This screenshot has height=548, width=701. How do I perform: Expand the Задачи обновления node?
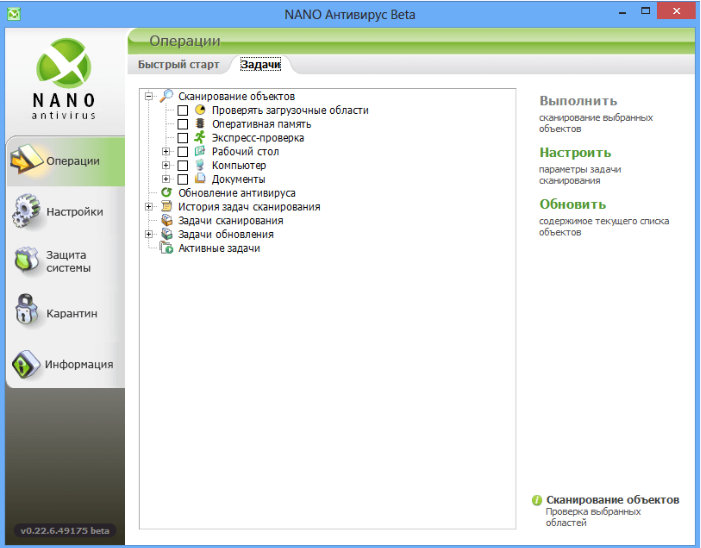(148, 234)
